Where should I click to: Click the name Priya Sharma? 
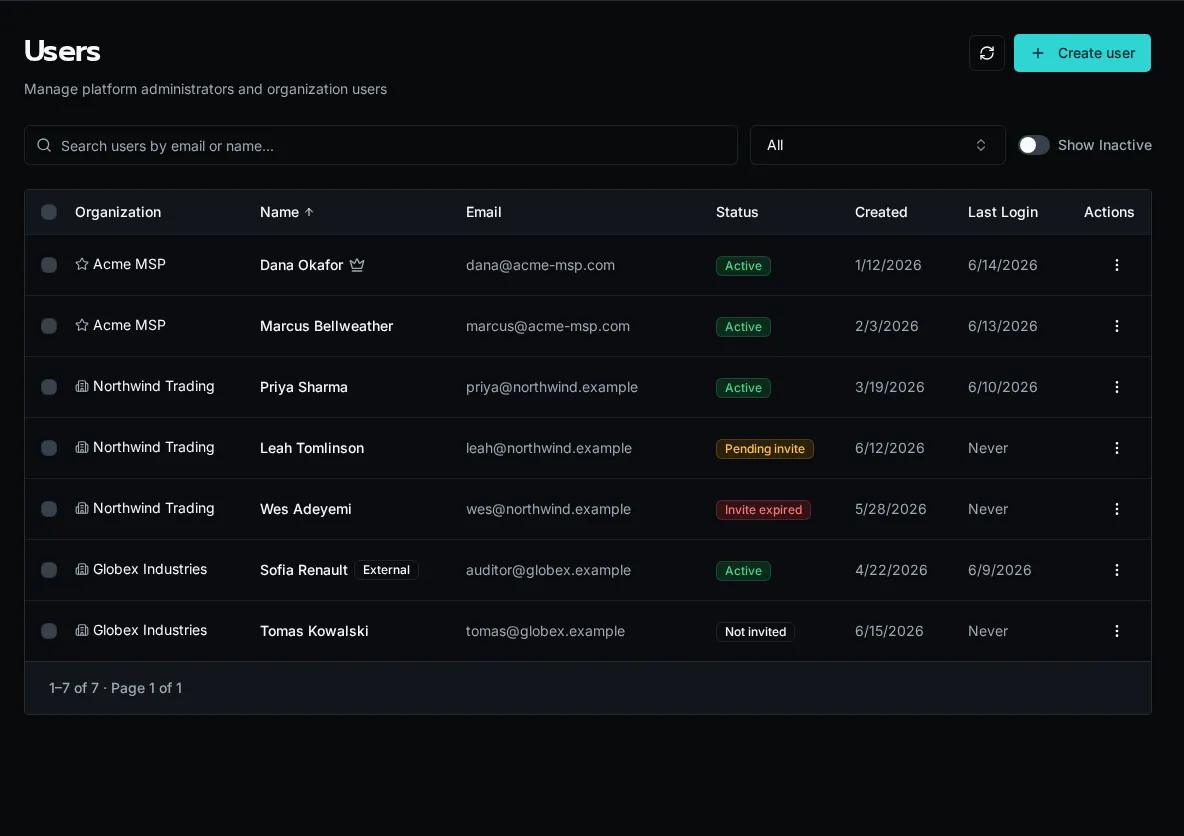click(304, 387)
